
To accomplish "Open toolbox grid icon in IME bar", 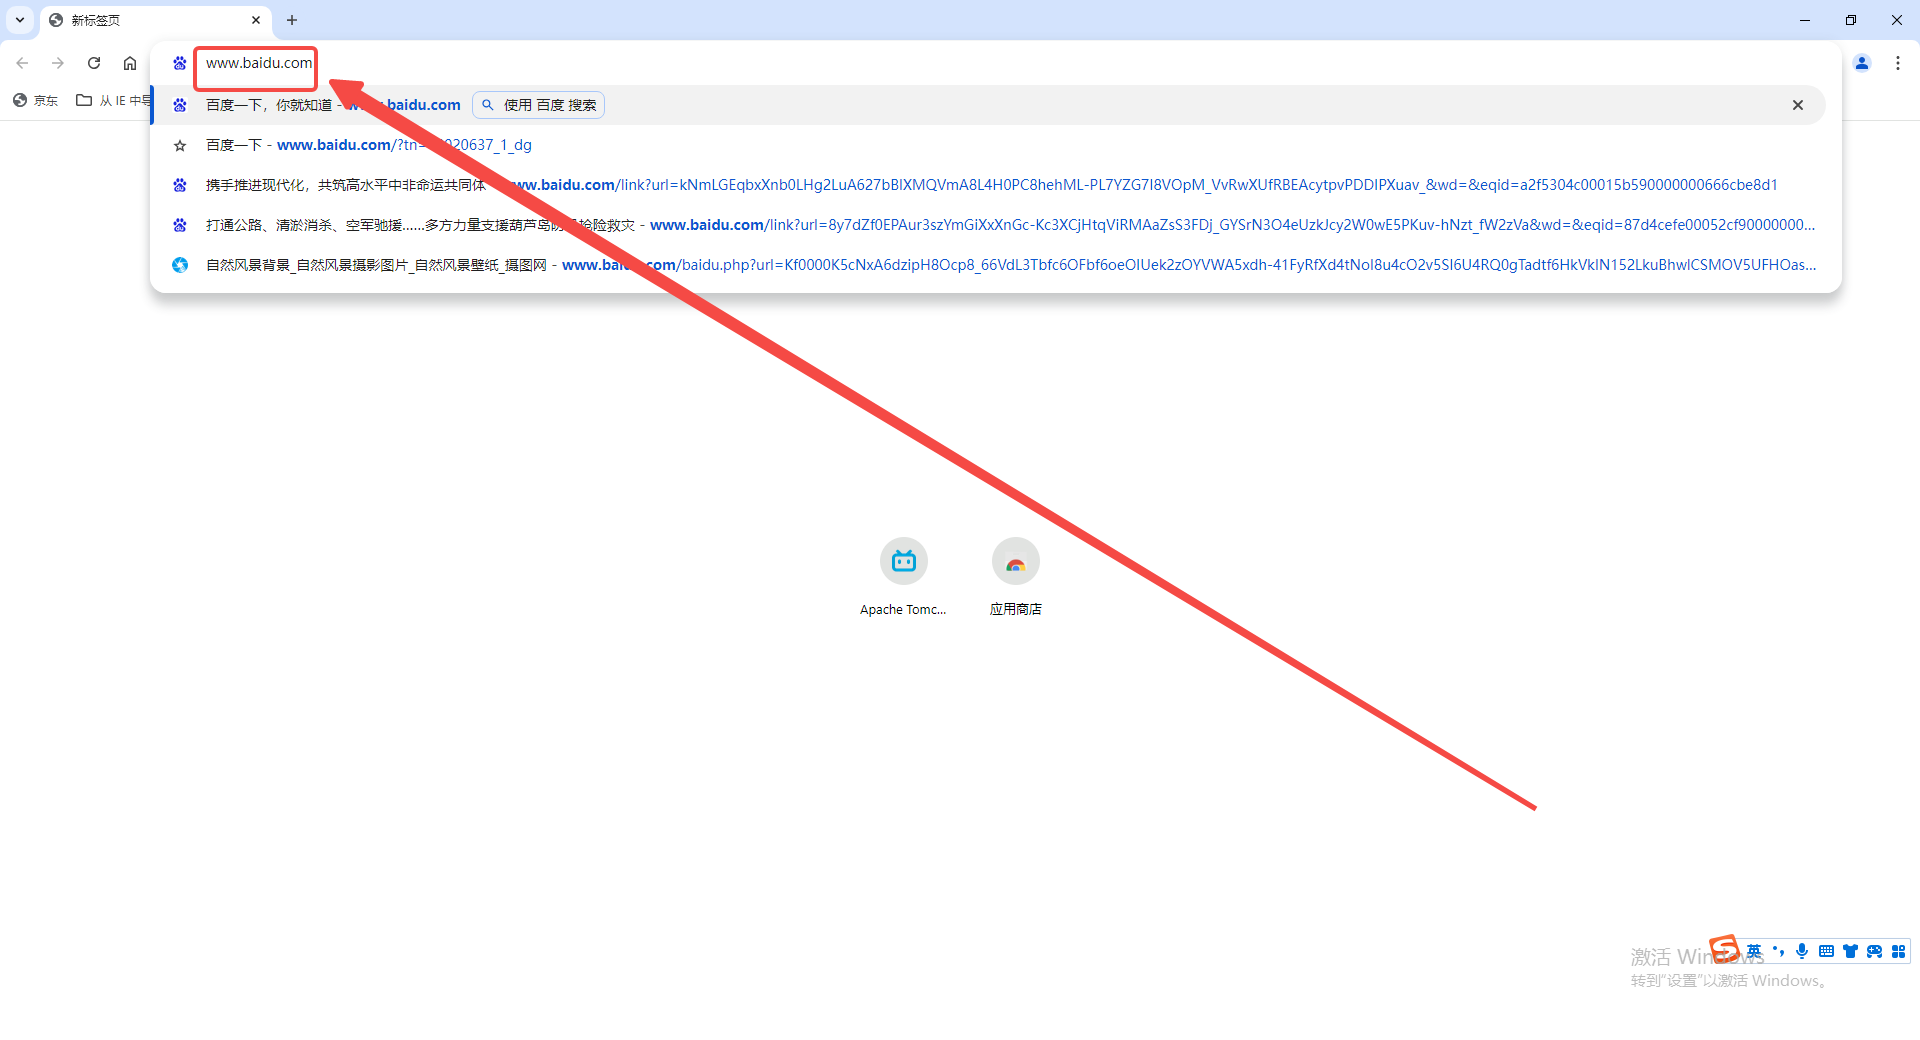I will 1898,951.
